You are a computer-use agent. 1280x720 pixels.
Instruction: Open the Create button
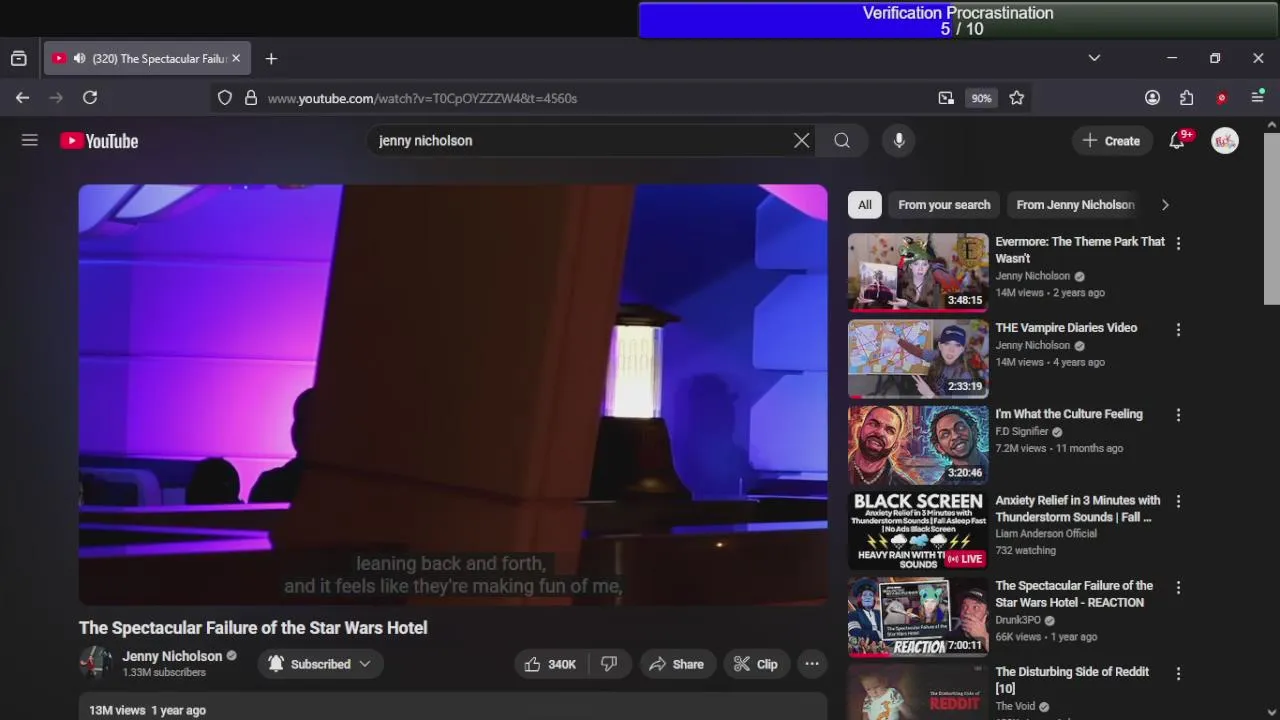pos(1111,141)
